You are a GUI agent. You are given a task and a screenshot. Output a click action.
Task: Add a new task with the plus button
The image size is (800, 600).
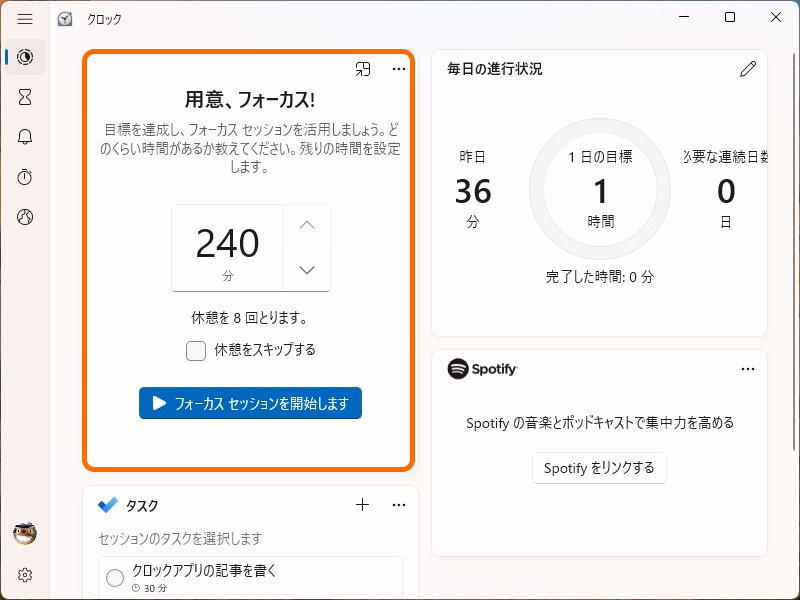pyautogui.click(x=362, y=505)
